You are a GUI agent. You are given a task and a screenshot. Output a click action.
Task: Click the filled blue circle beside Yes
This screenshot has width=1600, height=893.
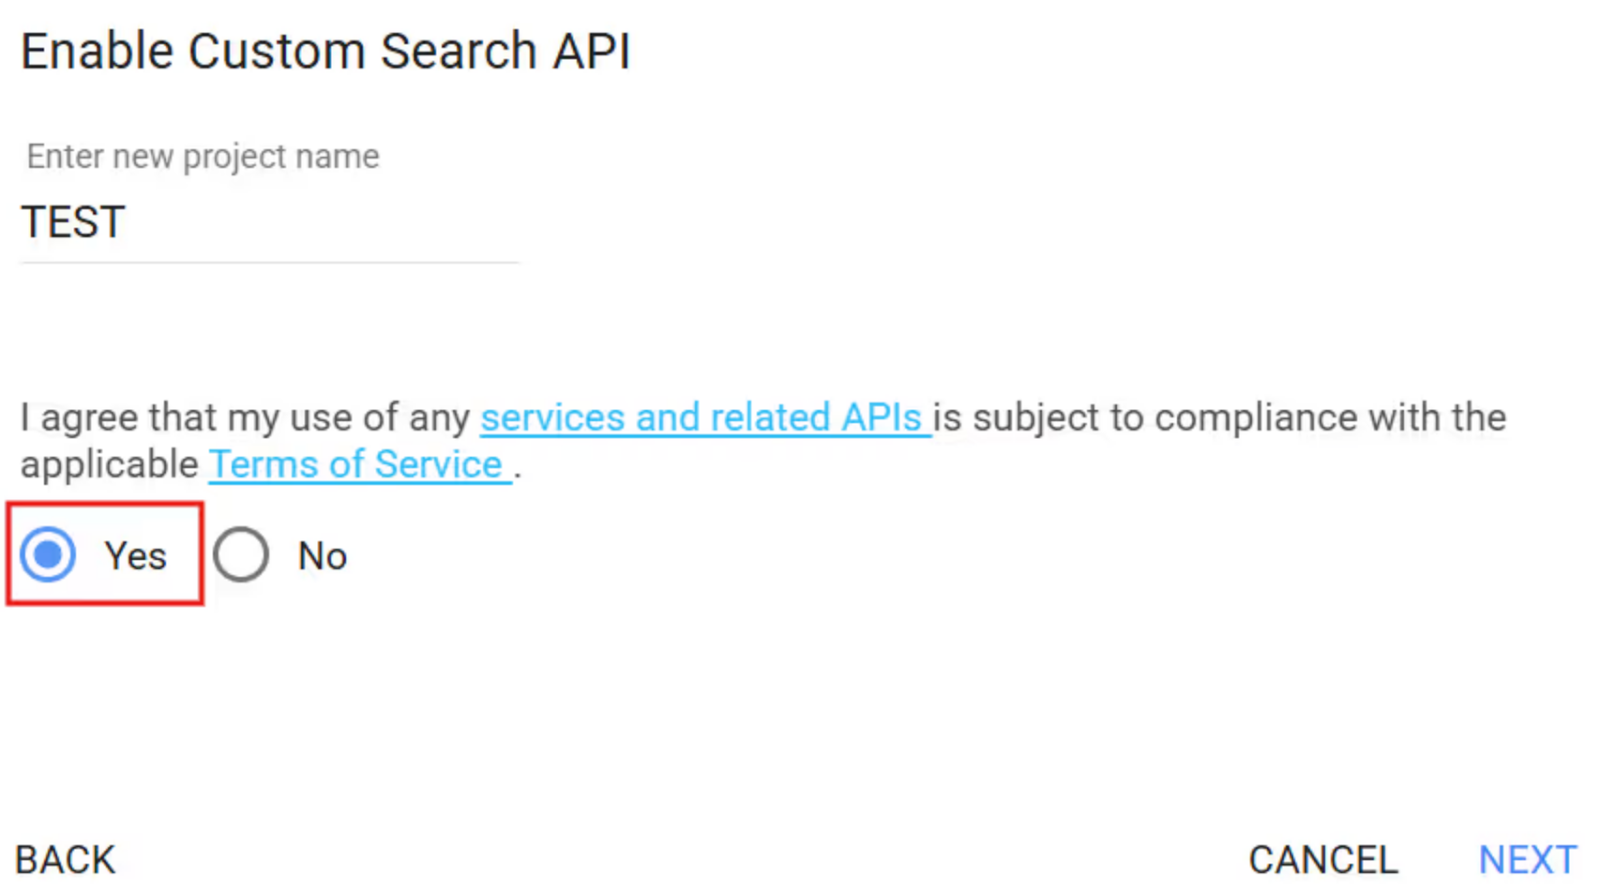coord(48,554)
